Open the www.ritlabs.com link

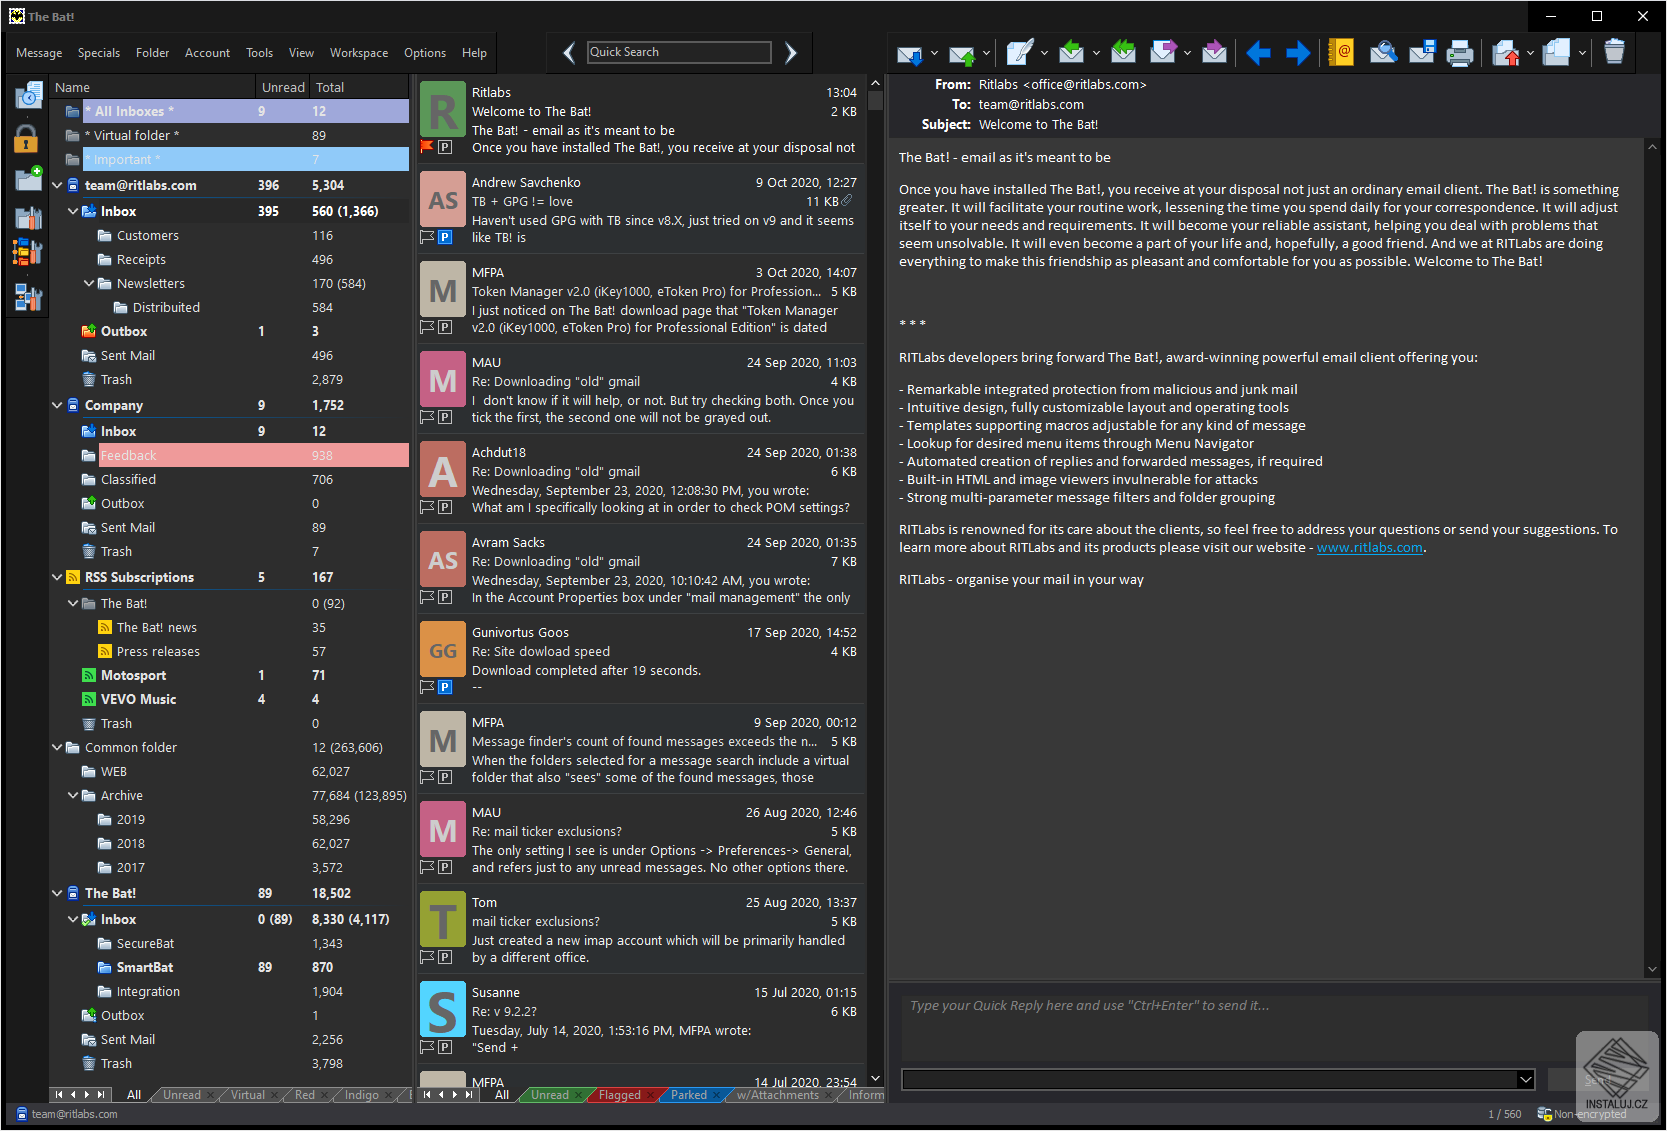[x=1370, y=547]
